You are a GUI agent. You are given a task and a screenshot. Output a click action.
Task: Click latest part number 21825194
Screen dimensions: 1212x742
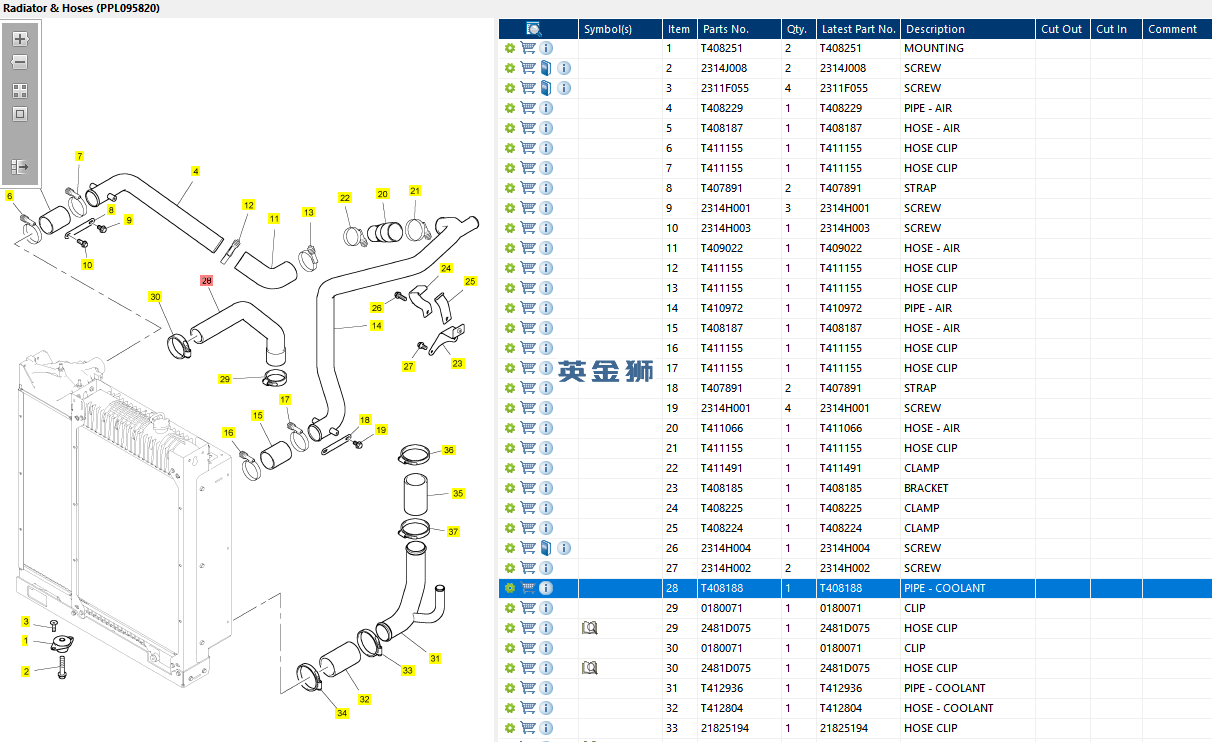click(x=844, y=728)
